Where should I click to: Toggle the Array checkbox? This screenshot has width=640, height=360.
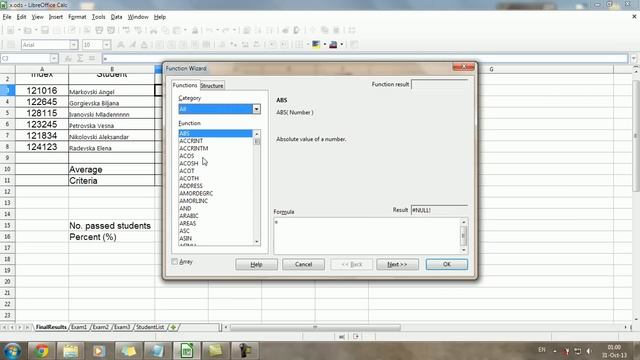click(175, 262)
